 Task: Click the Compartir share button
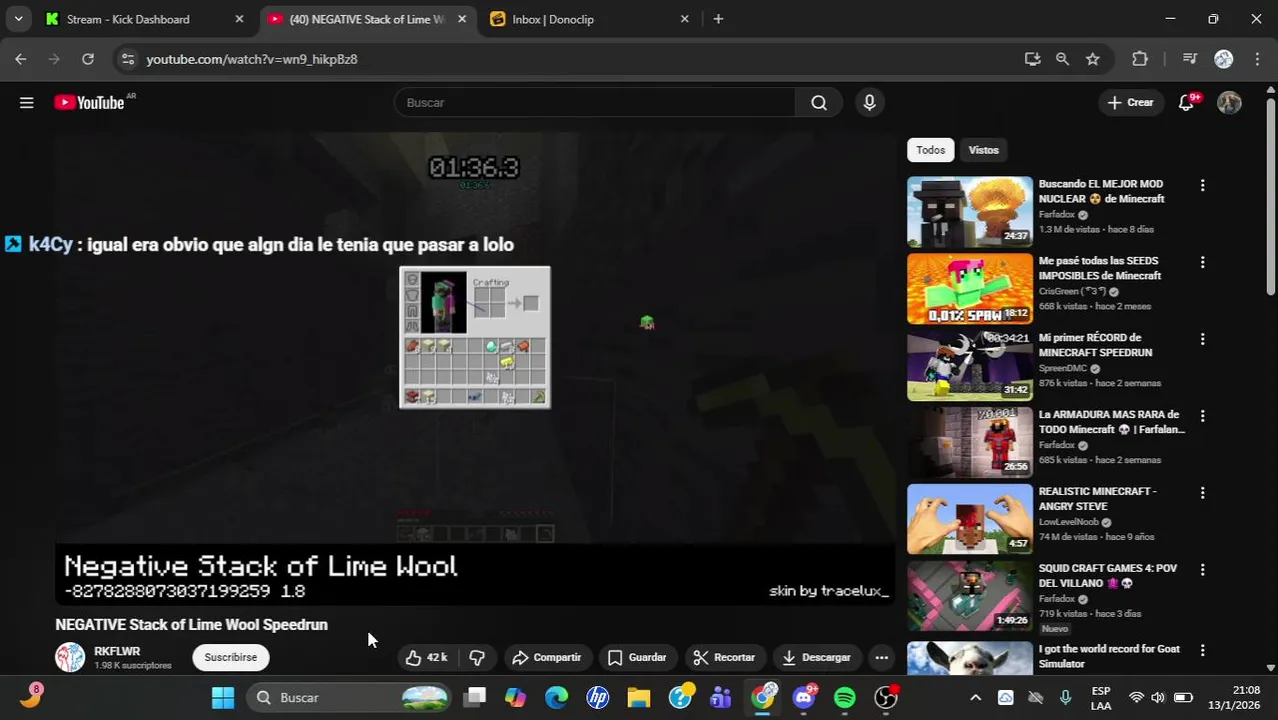pos(546,657)
